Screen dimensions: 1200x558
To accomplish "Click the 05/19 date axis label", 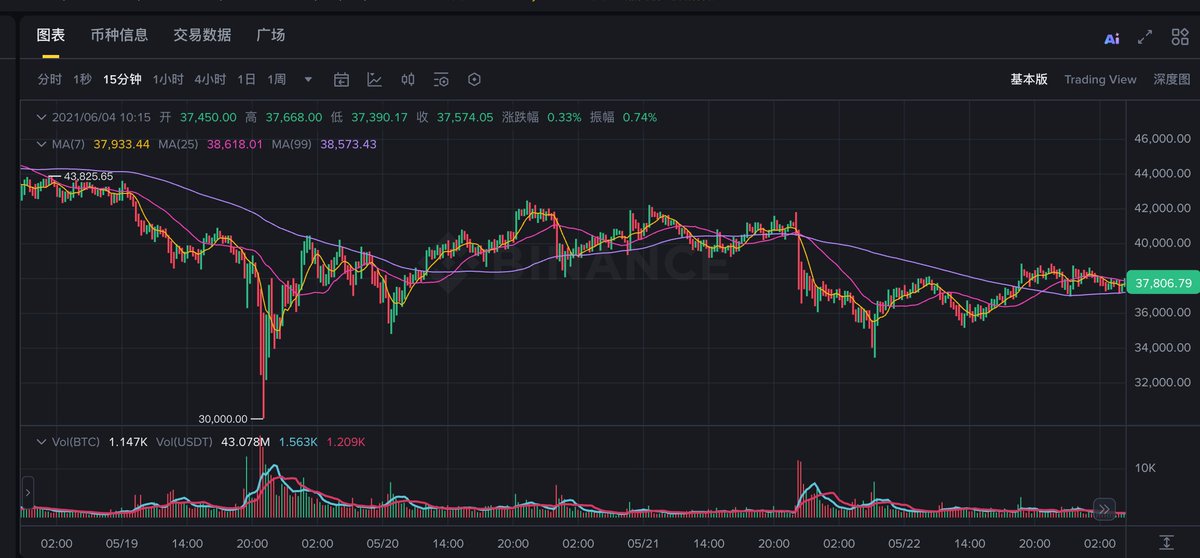I will [x=121, y=543].
